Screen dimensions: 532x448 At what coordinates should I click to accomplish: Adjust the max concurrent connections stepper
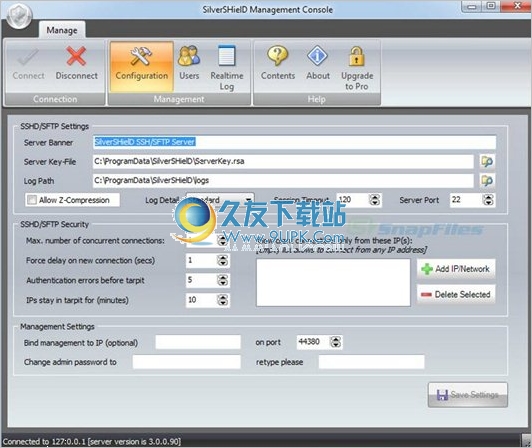223,241
